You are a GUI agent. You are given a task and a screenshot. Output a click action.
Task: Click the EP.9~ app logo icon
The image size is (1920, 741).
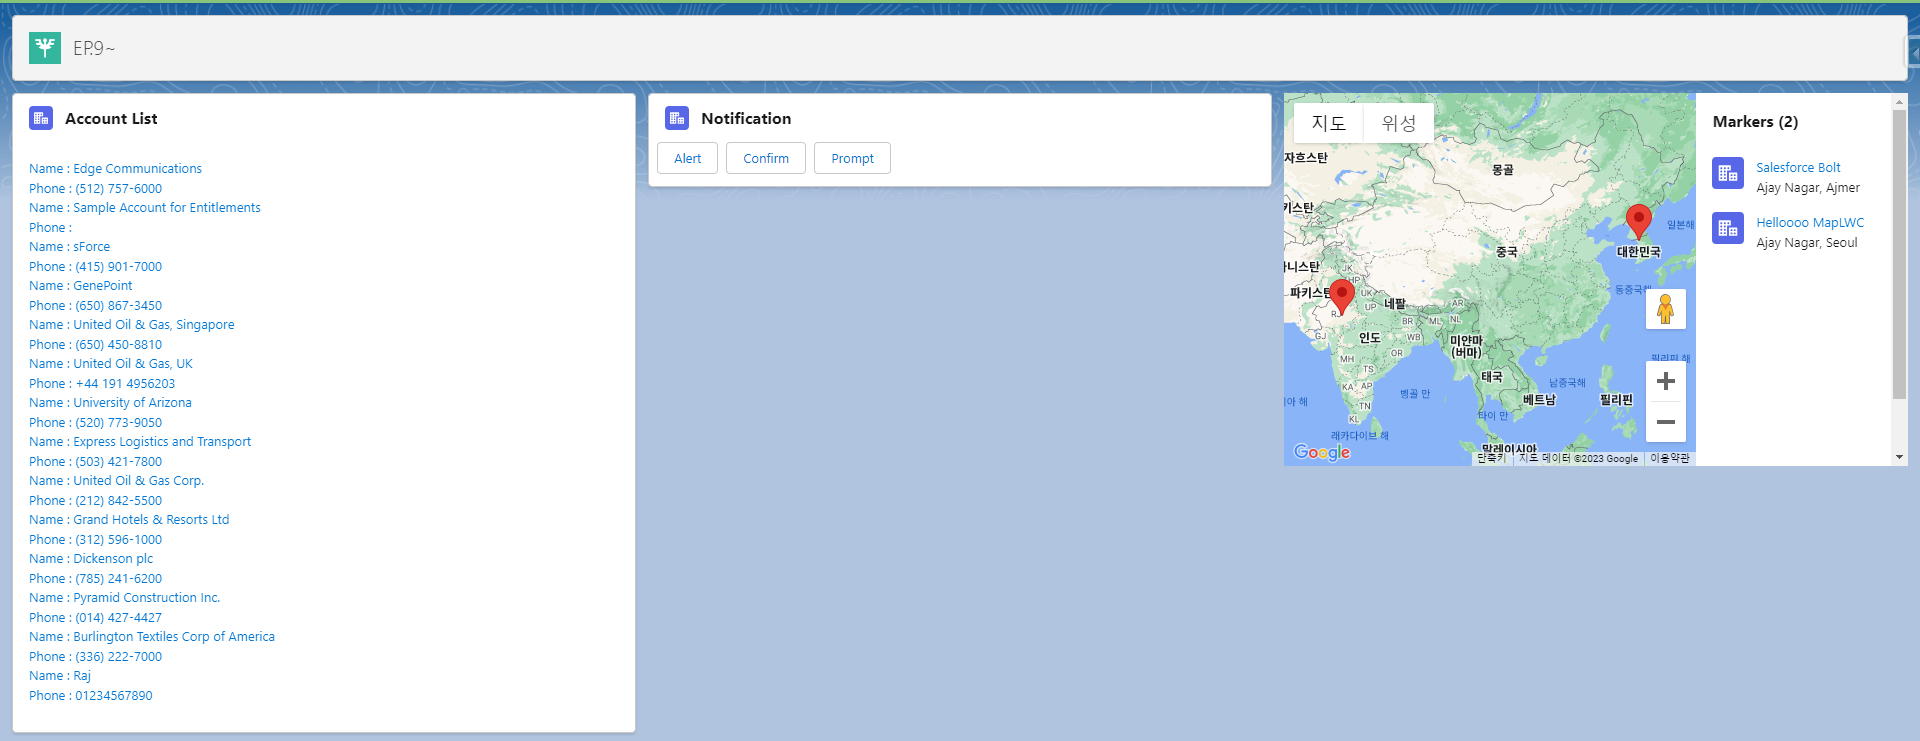(x=45, y=47)
